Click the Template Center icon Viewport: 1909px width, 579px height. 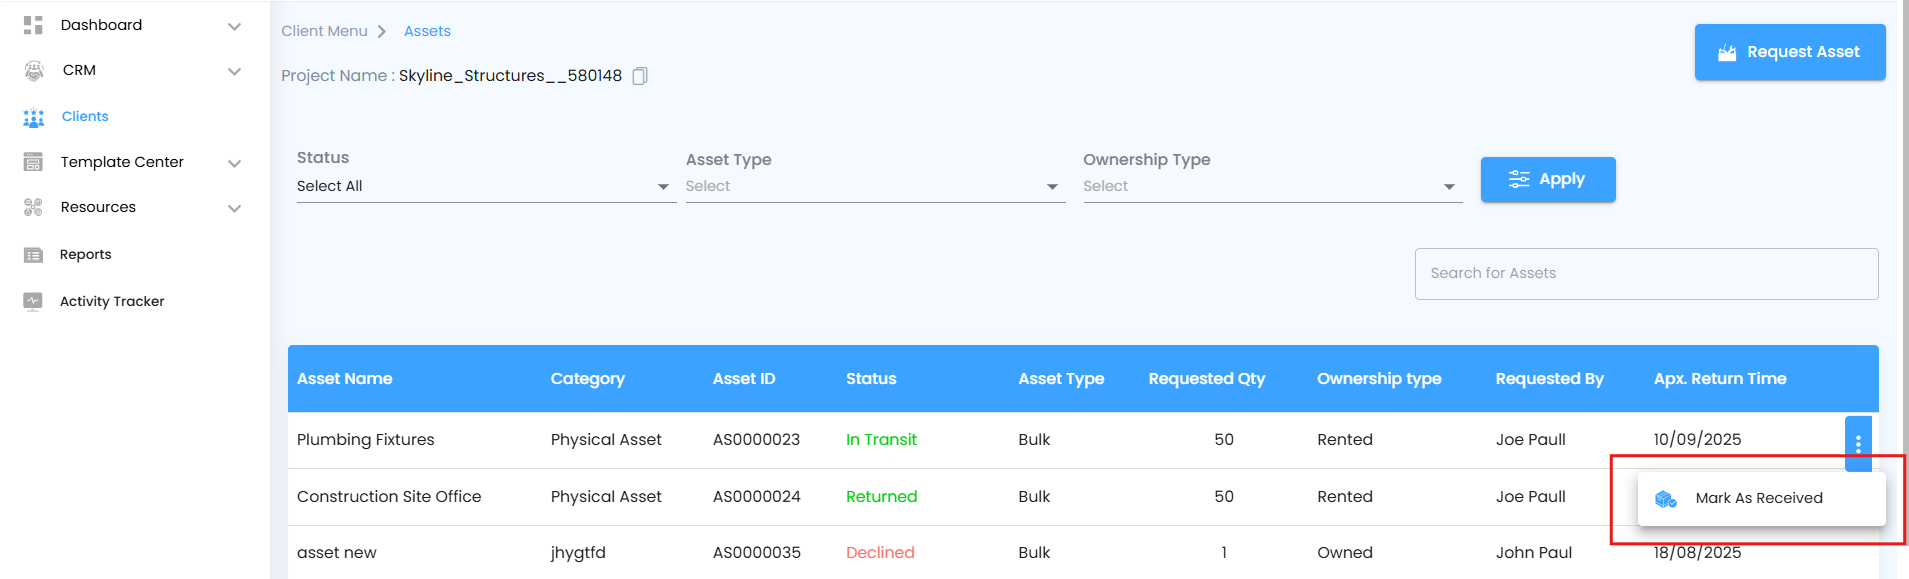coord(33,162)
